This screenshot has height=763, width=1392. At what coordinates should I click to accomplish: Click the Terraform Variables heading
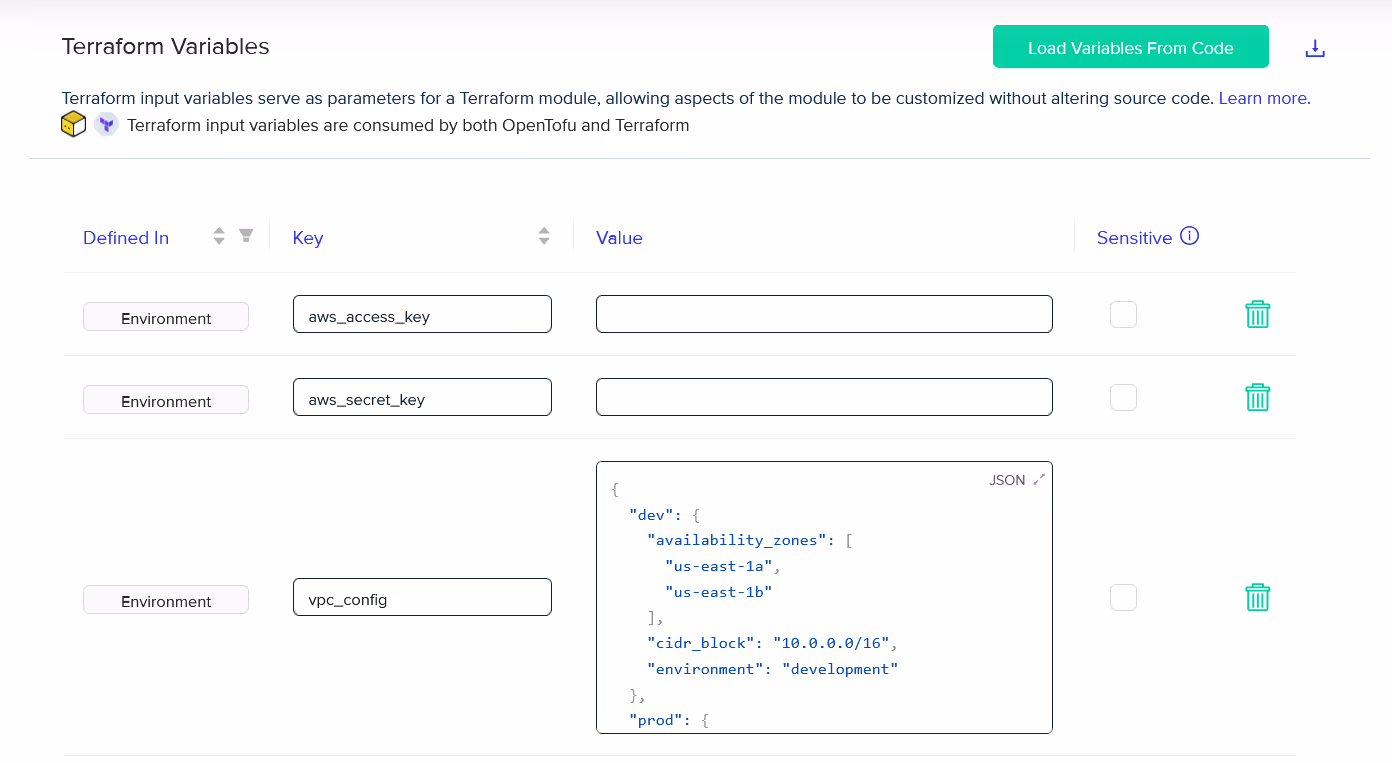166,46
